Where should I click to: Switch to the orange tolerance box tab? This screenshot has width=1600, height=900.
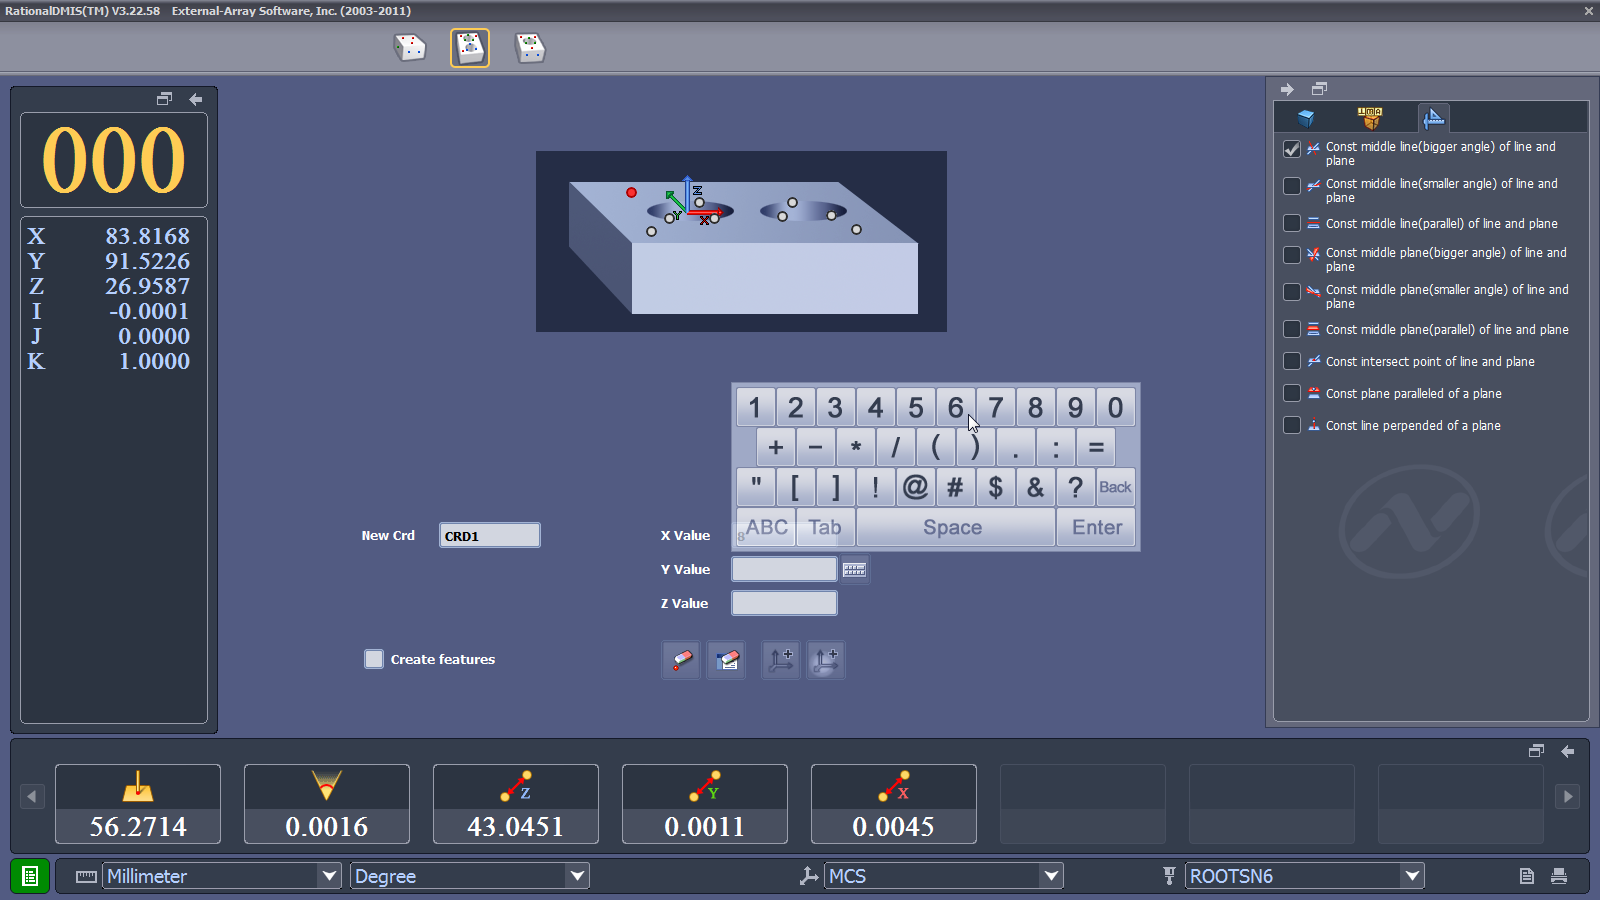pyautogui.click(x=1370, y=118)
